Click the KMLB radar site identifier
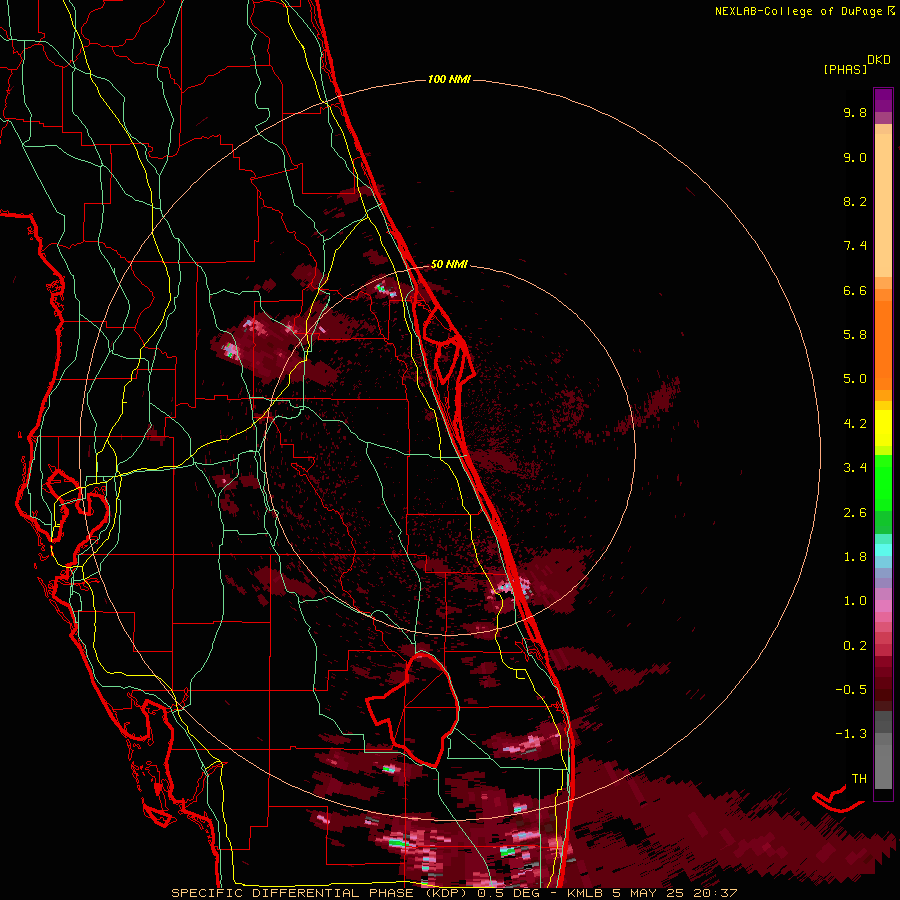The image size is (900, 900). pos(584,893)
